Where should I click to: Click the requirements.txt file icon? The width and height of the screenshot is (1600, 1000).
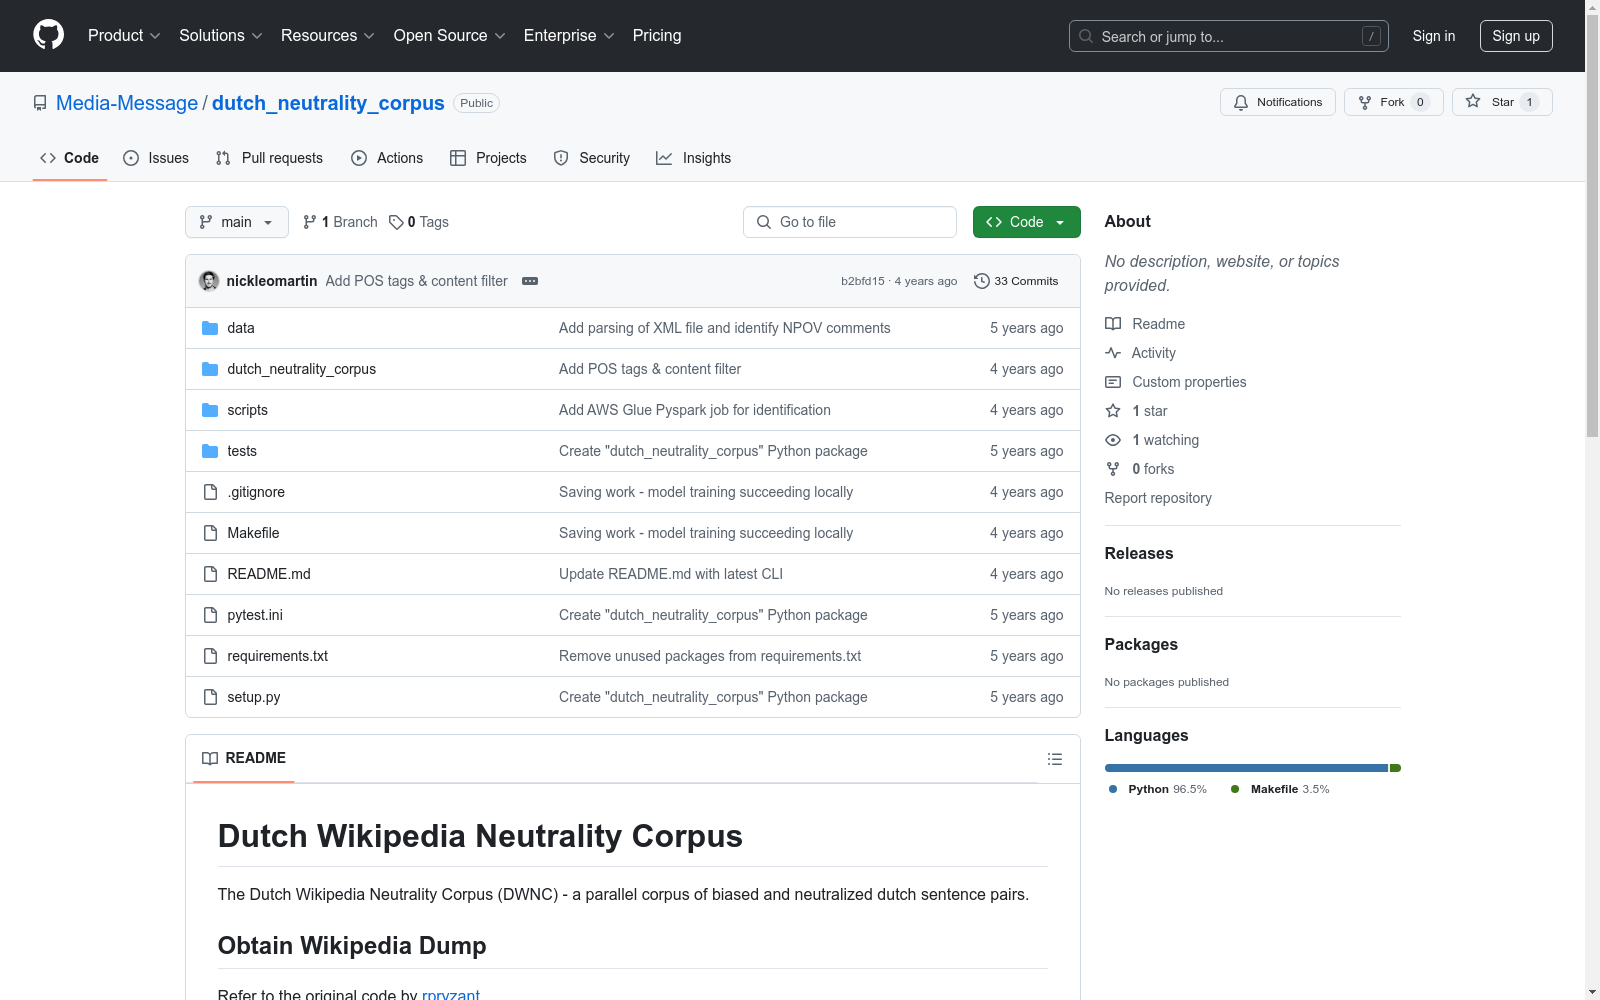coord(210,656)
